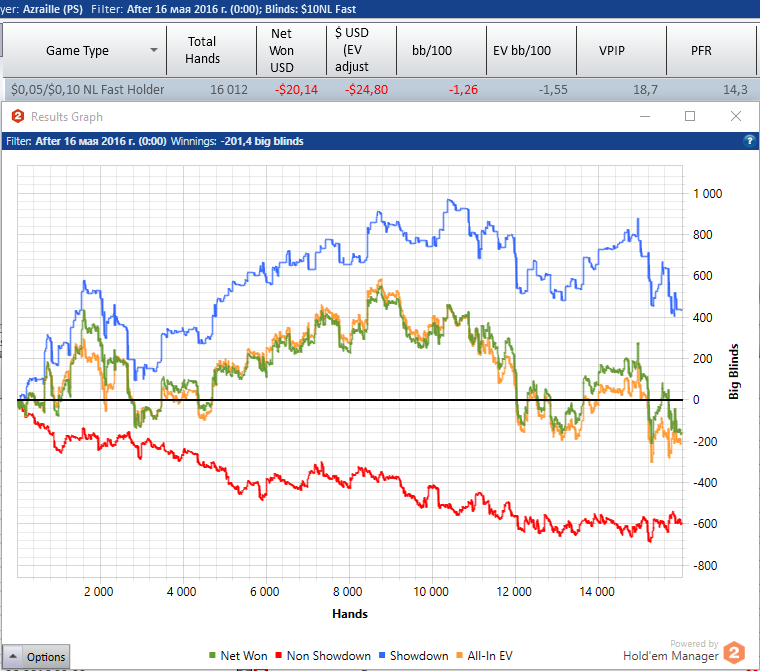Click the Big Blinds y-axis title
This screenshot has width=760, height=671.
tap(734, 371)
